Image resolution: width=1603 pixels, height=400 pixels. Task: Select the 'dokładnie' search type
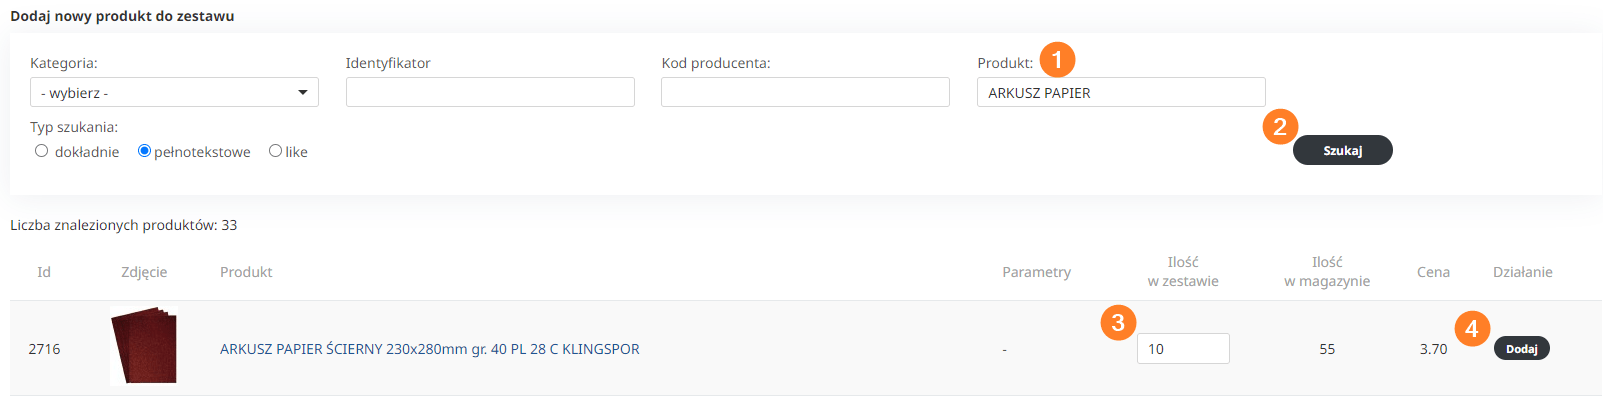(x=42, y=151)
